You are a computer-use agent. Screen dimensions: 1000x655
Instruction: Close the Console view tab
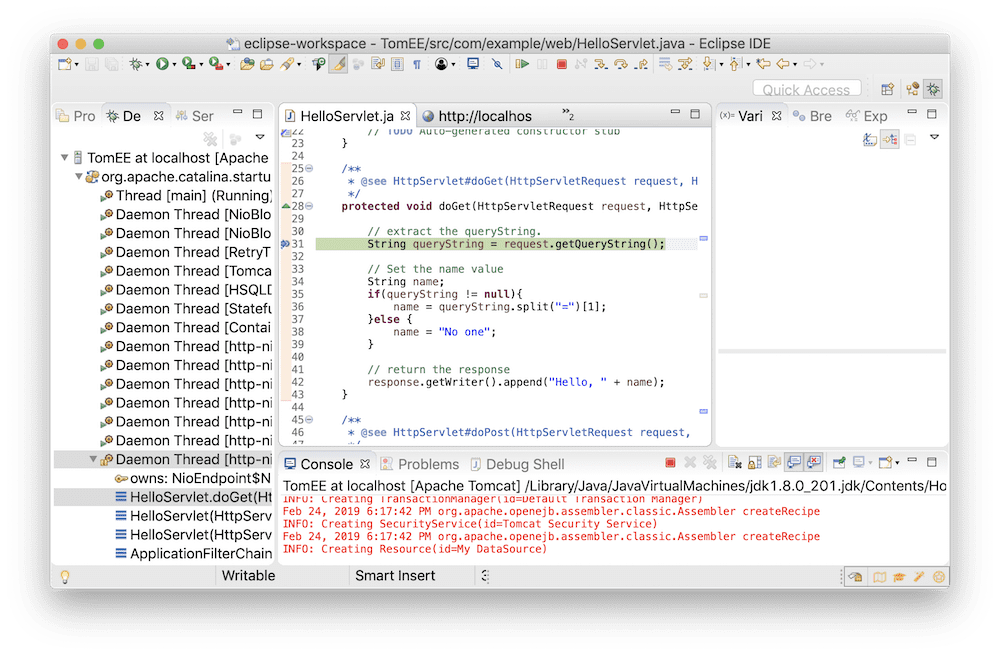click(365, 464)
